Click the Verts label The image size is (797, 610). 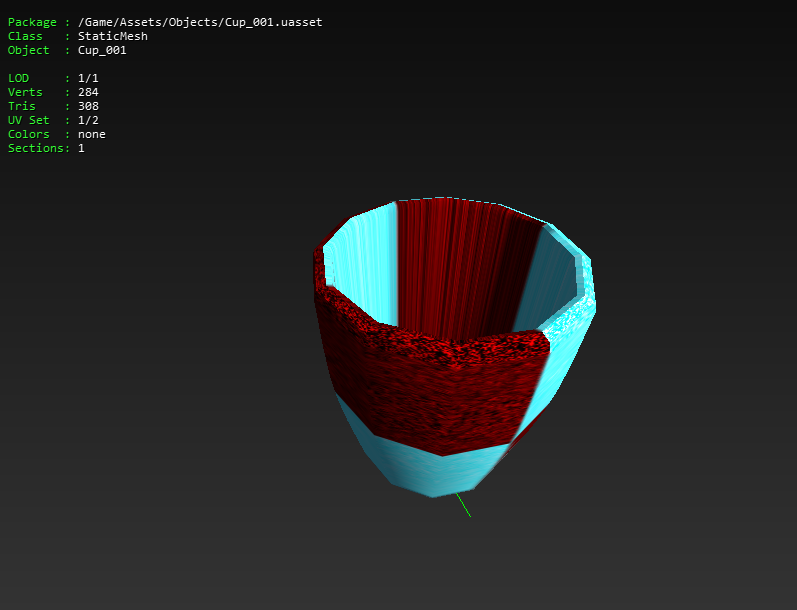click(25, 92)
